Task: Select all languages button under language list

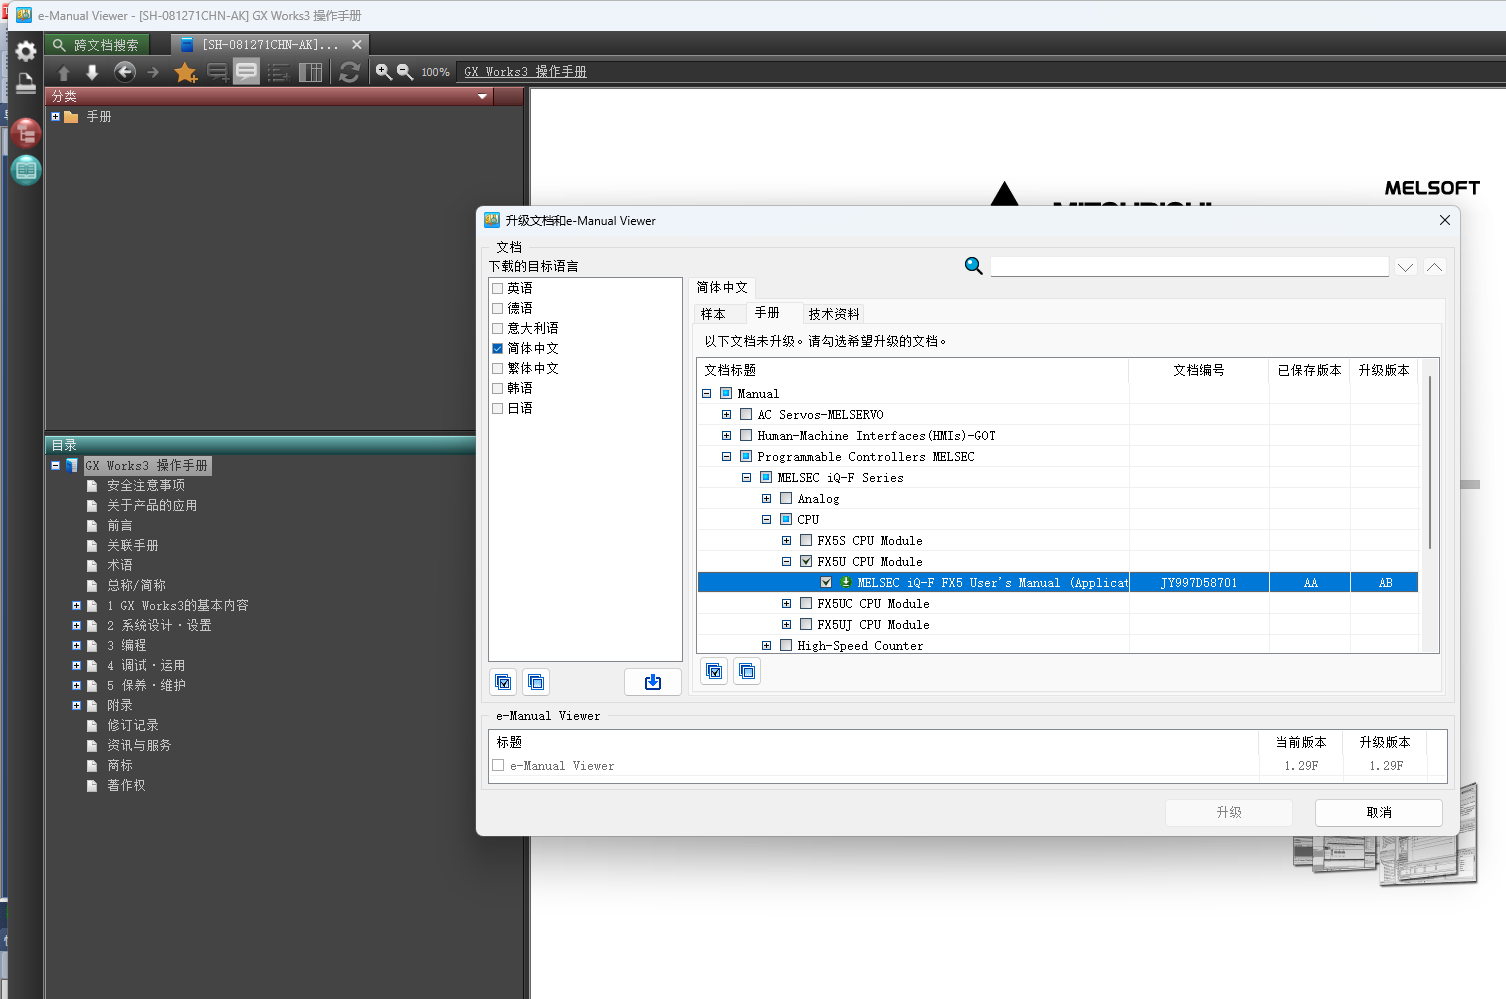Action: tap(504, 682)
